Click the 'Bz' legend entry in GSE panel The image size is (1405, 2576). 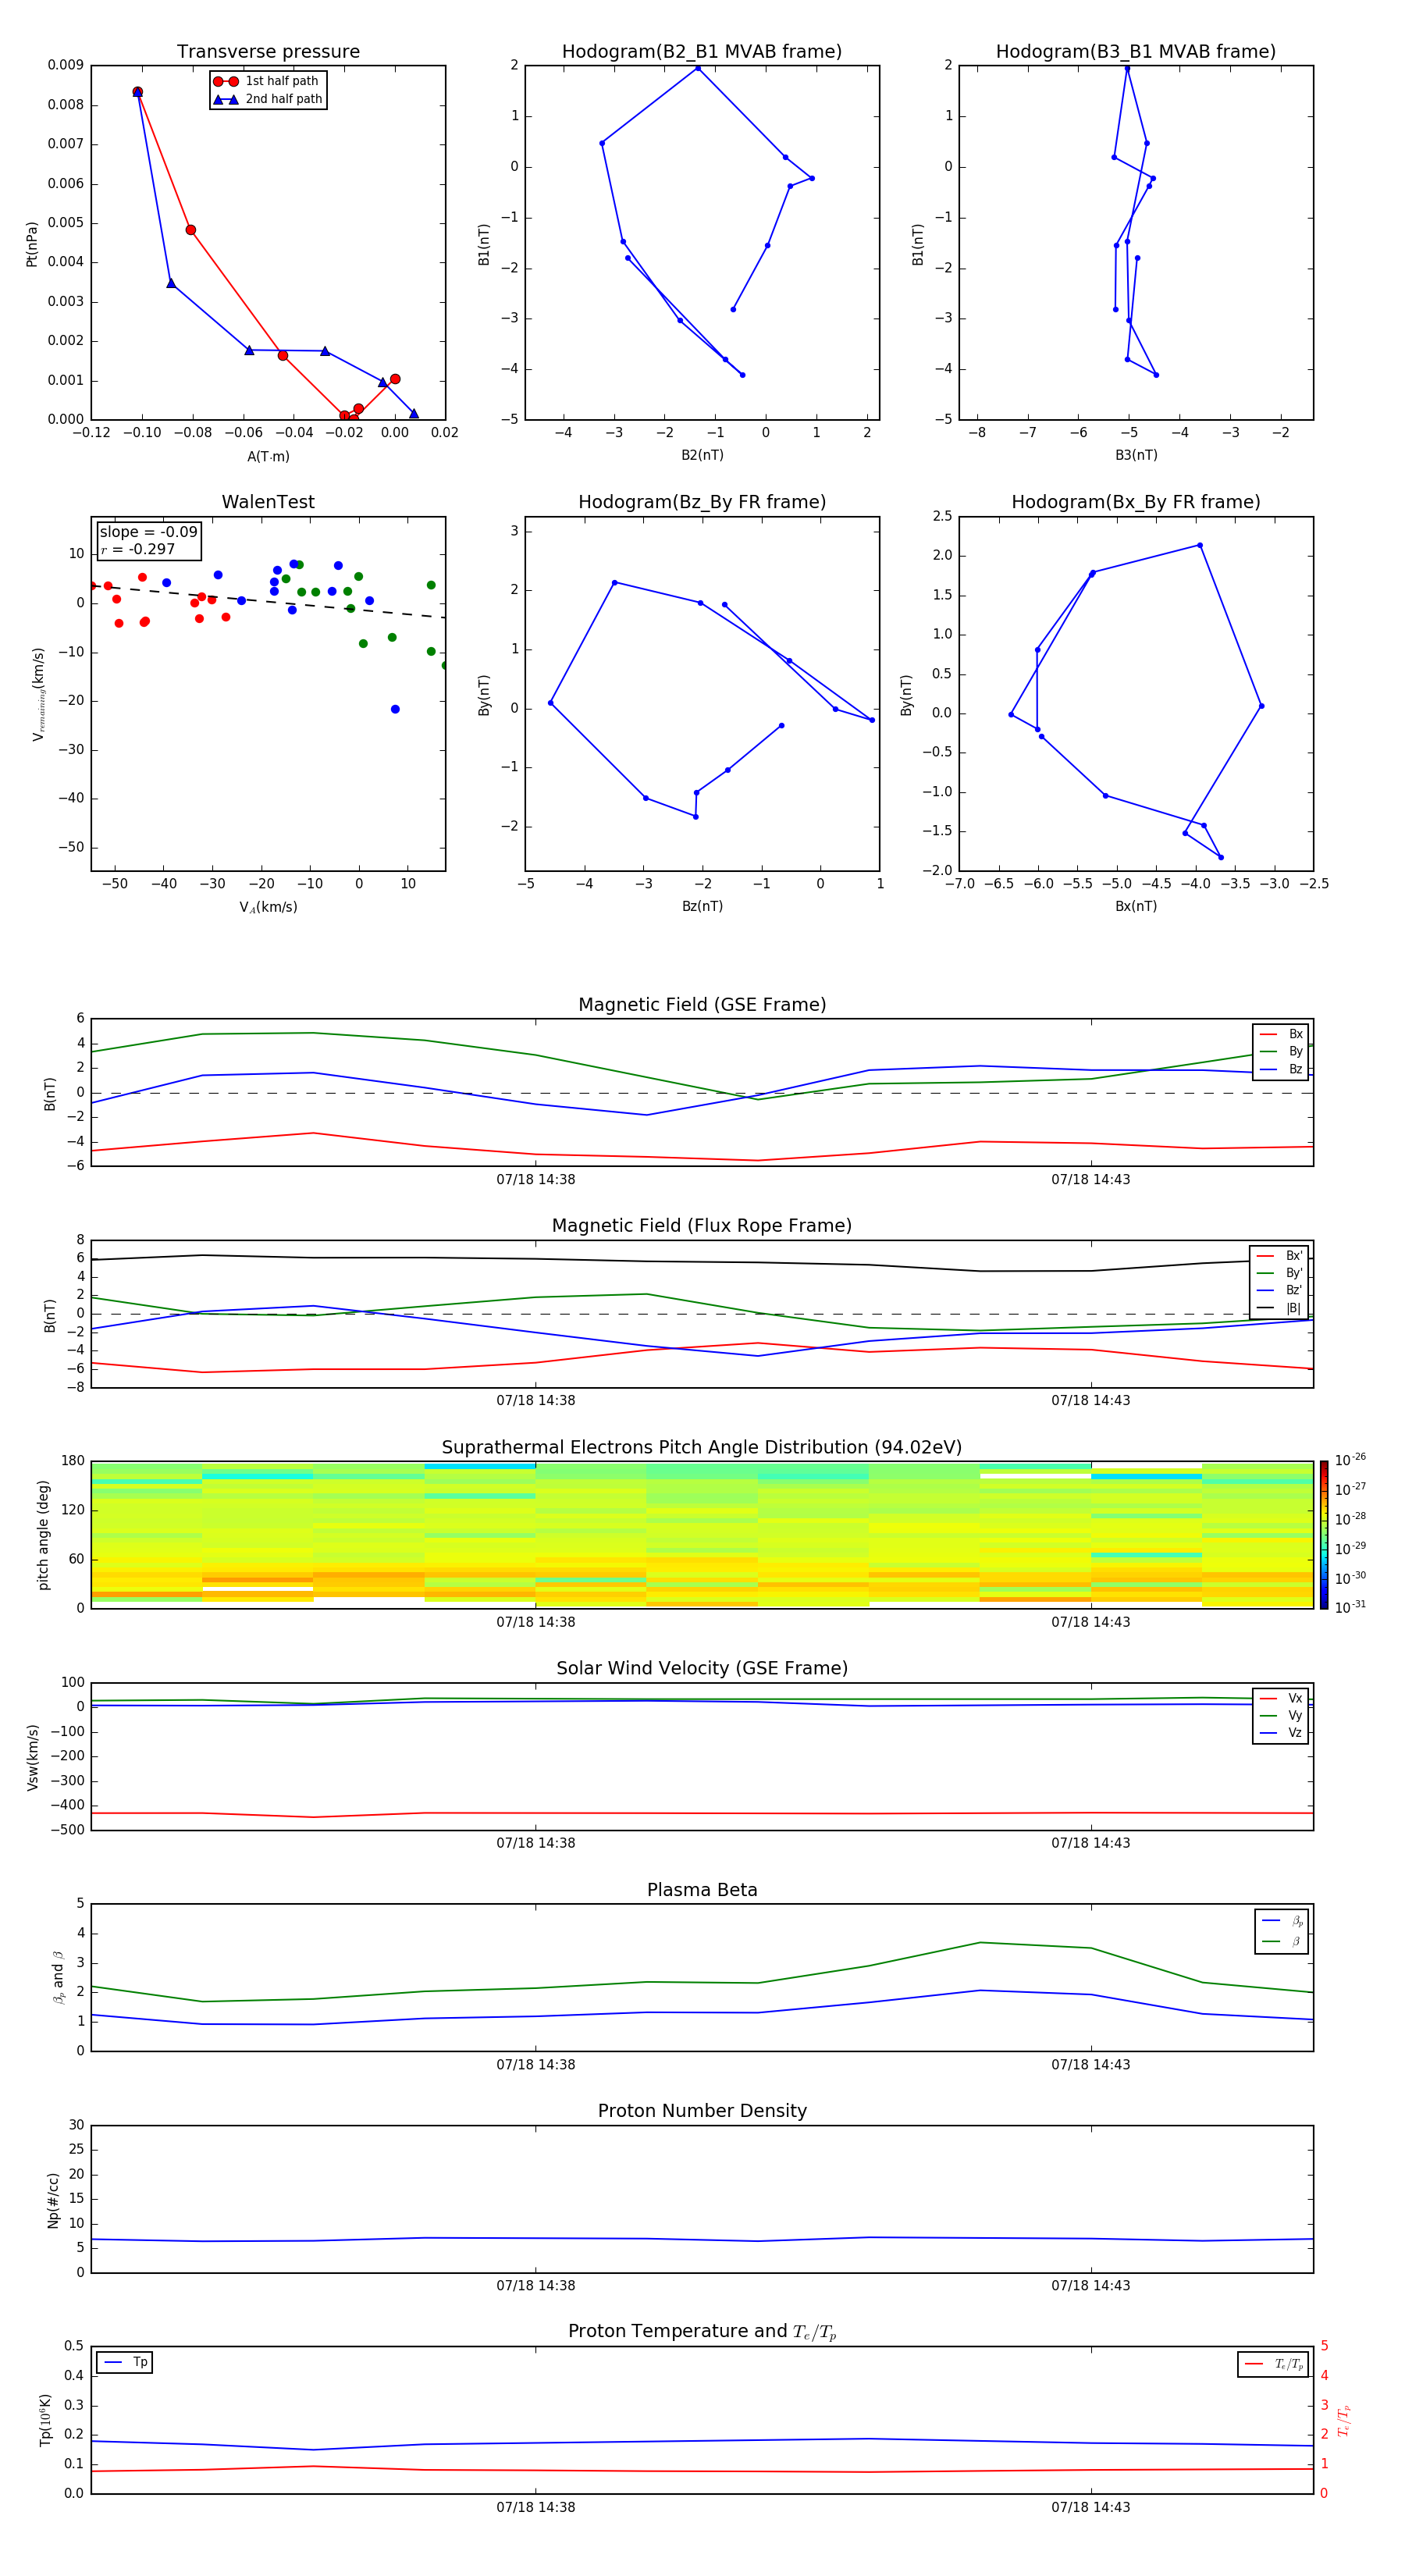[1281, 1069]
